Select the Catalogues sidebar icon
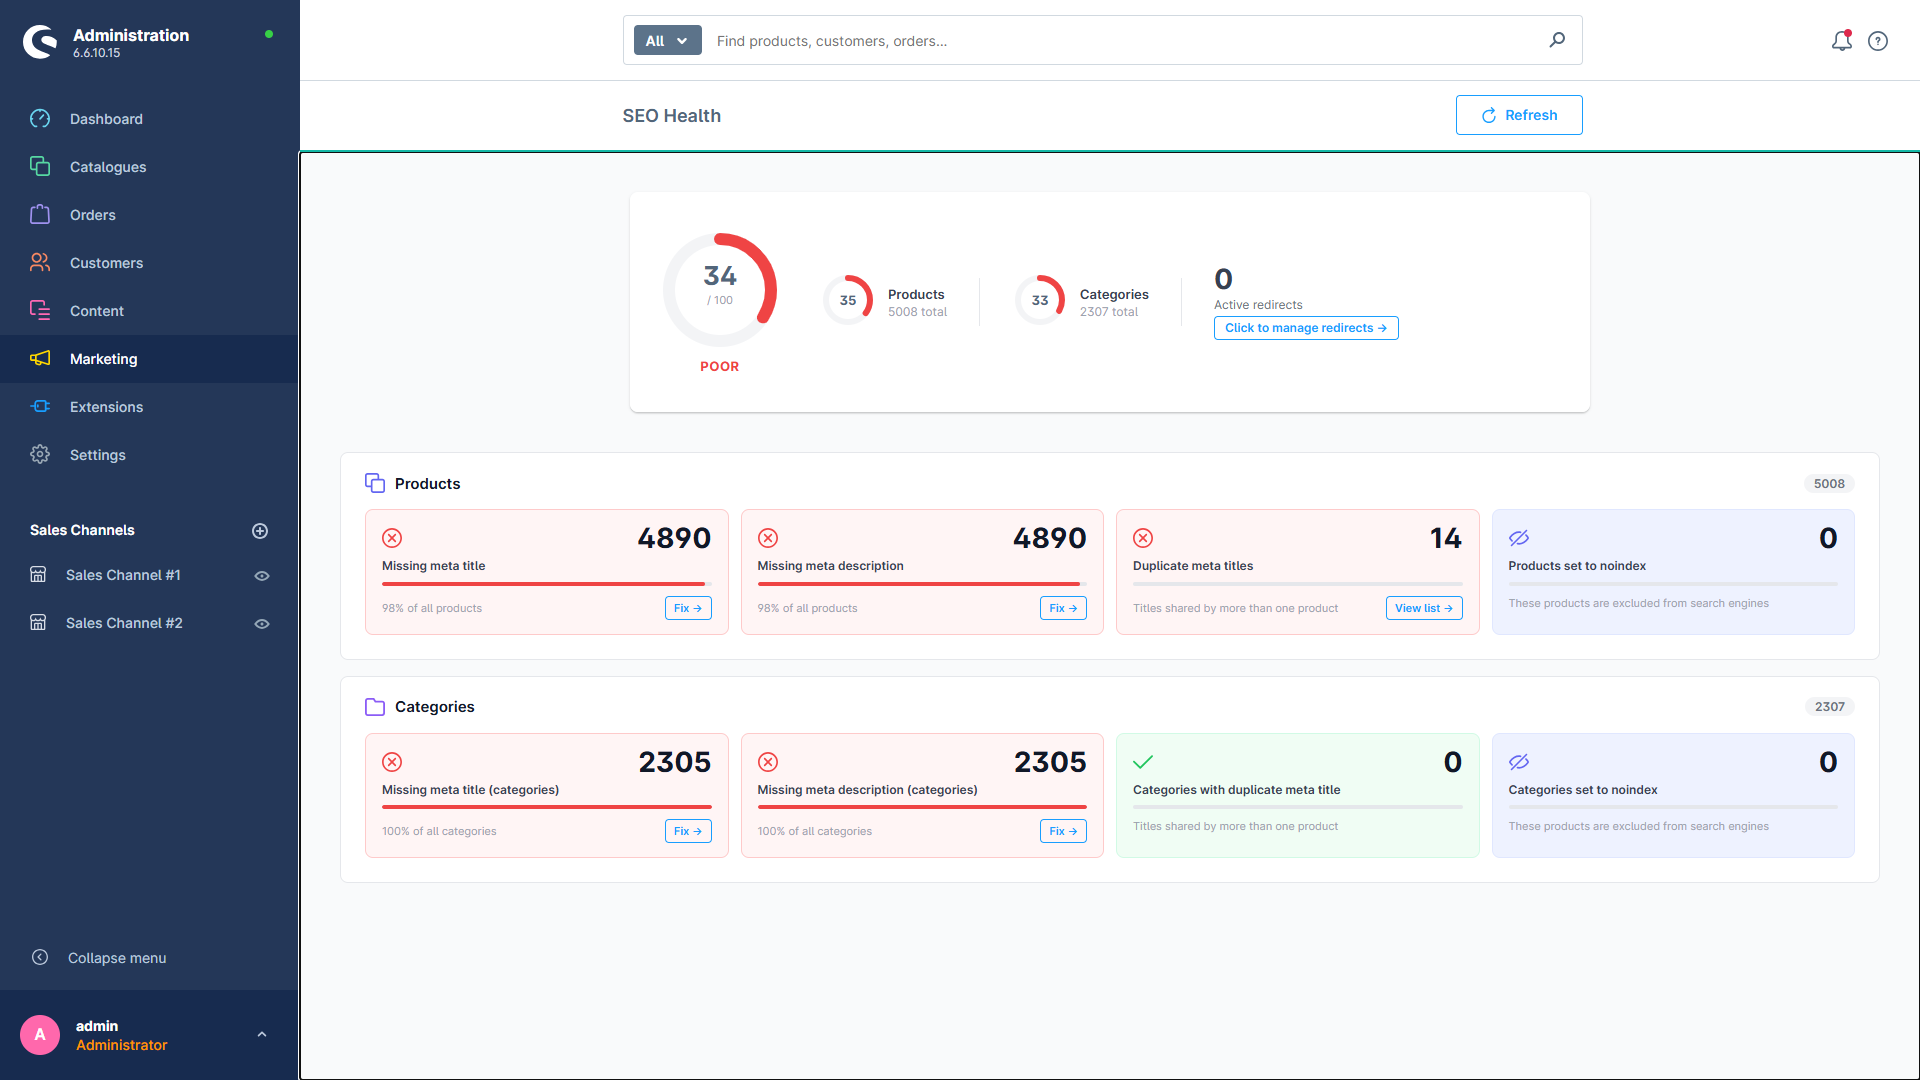 [x=40, y=166]
